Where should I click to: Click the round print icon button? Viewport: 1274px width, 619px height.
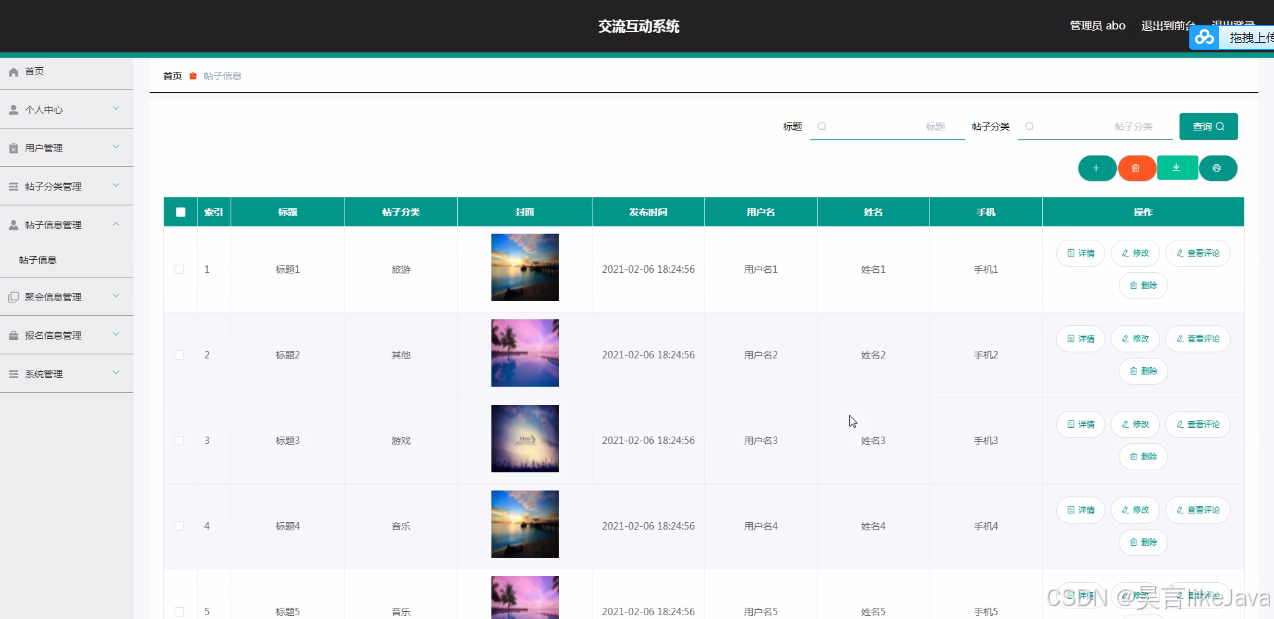tap(1218, 168)
